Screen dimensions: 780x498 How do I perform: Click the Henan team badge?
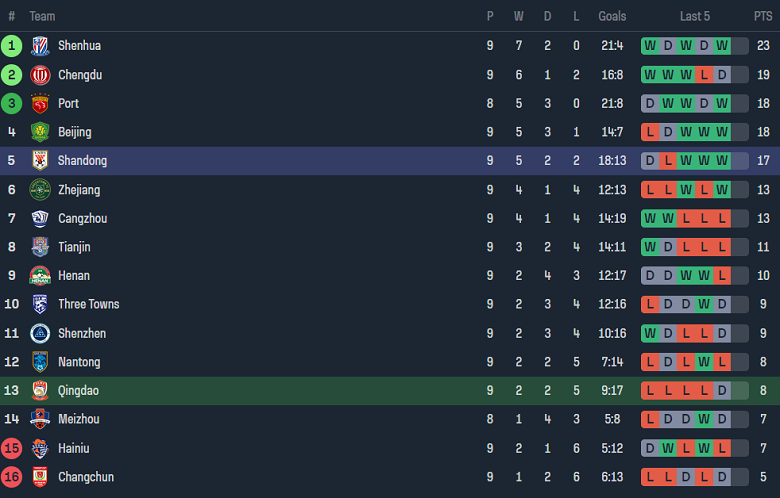40,276
